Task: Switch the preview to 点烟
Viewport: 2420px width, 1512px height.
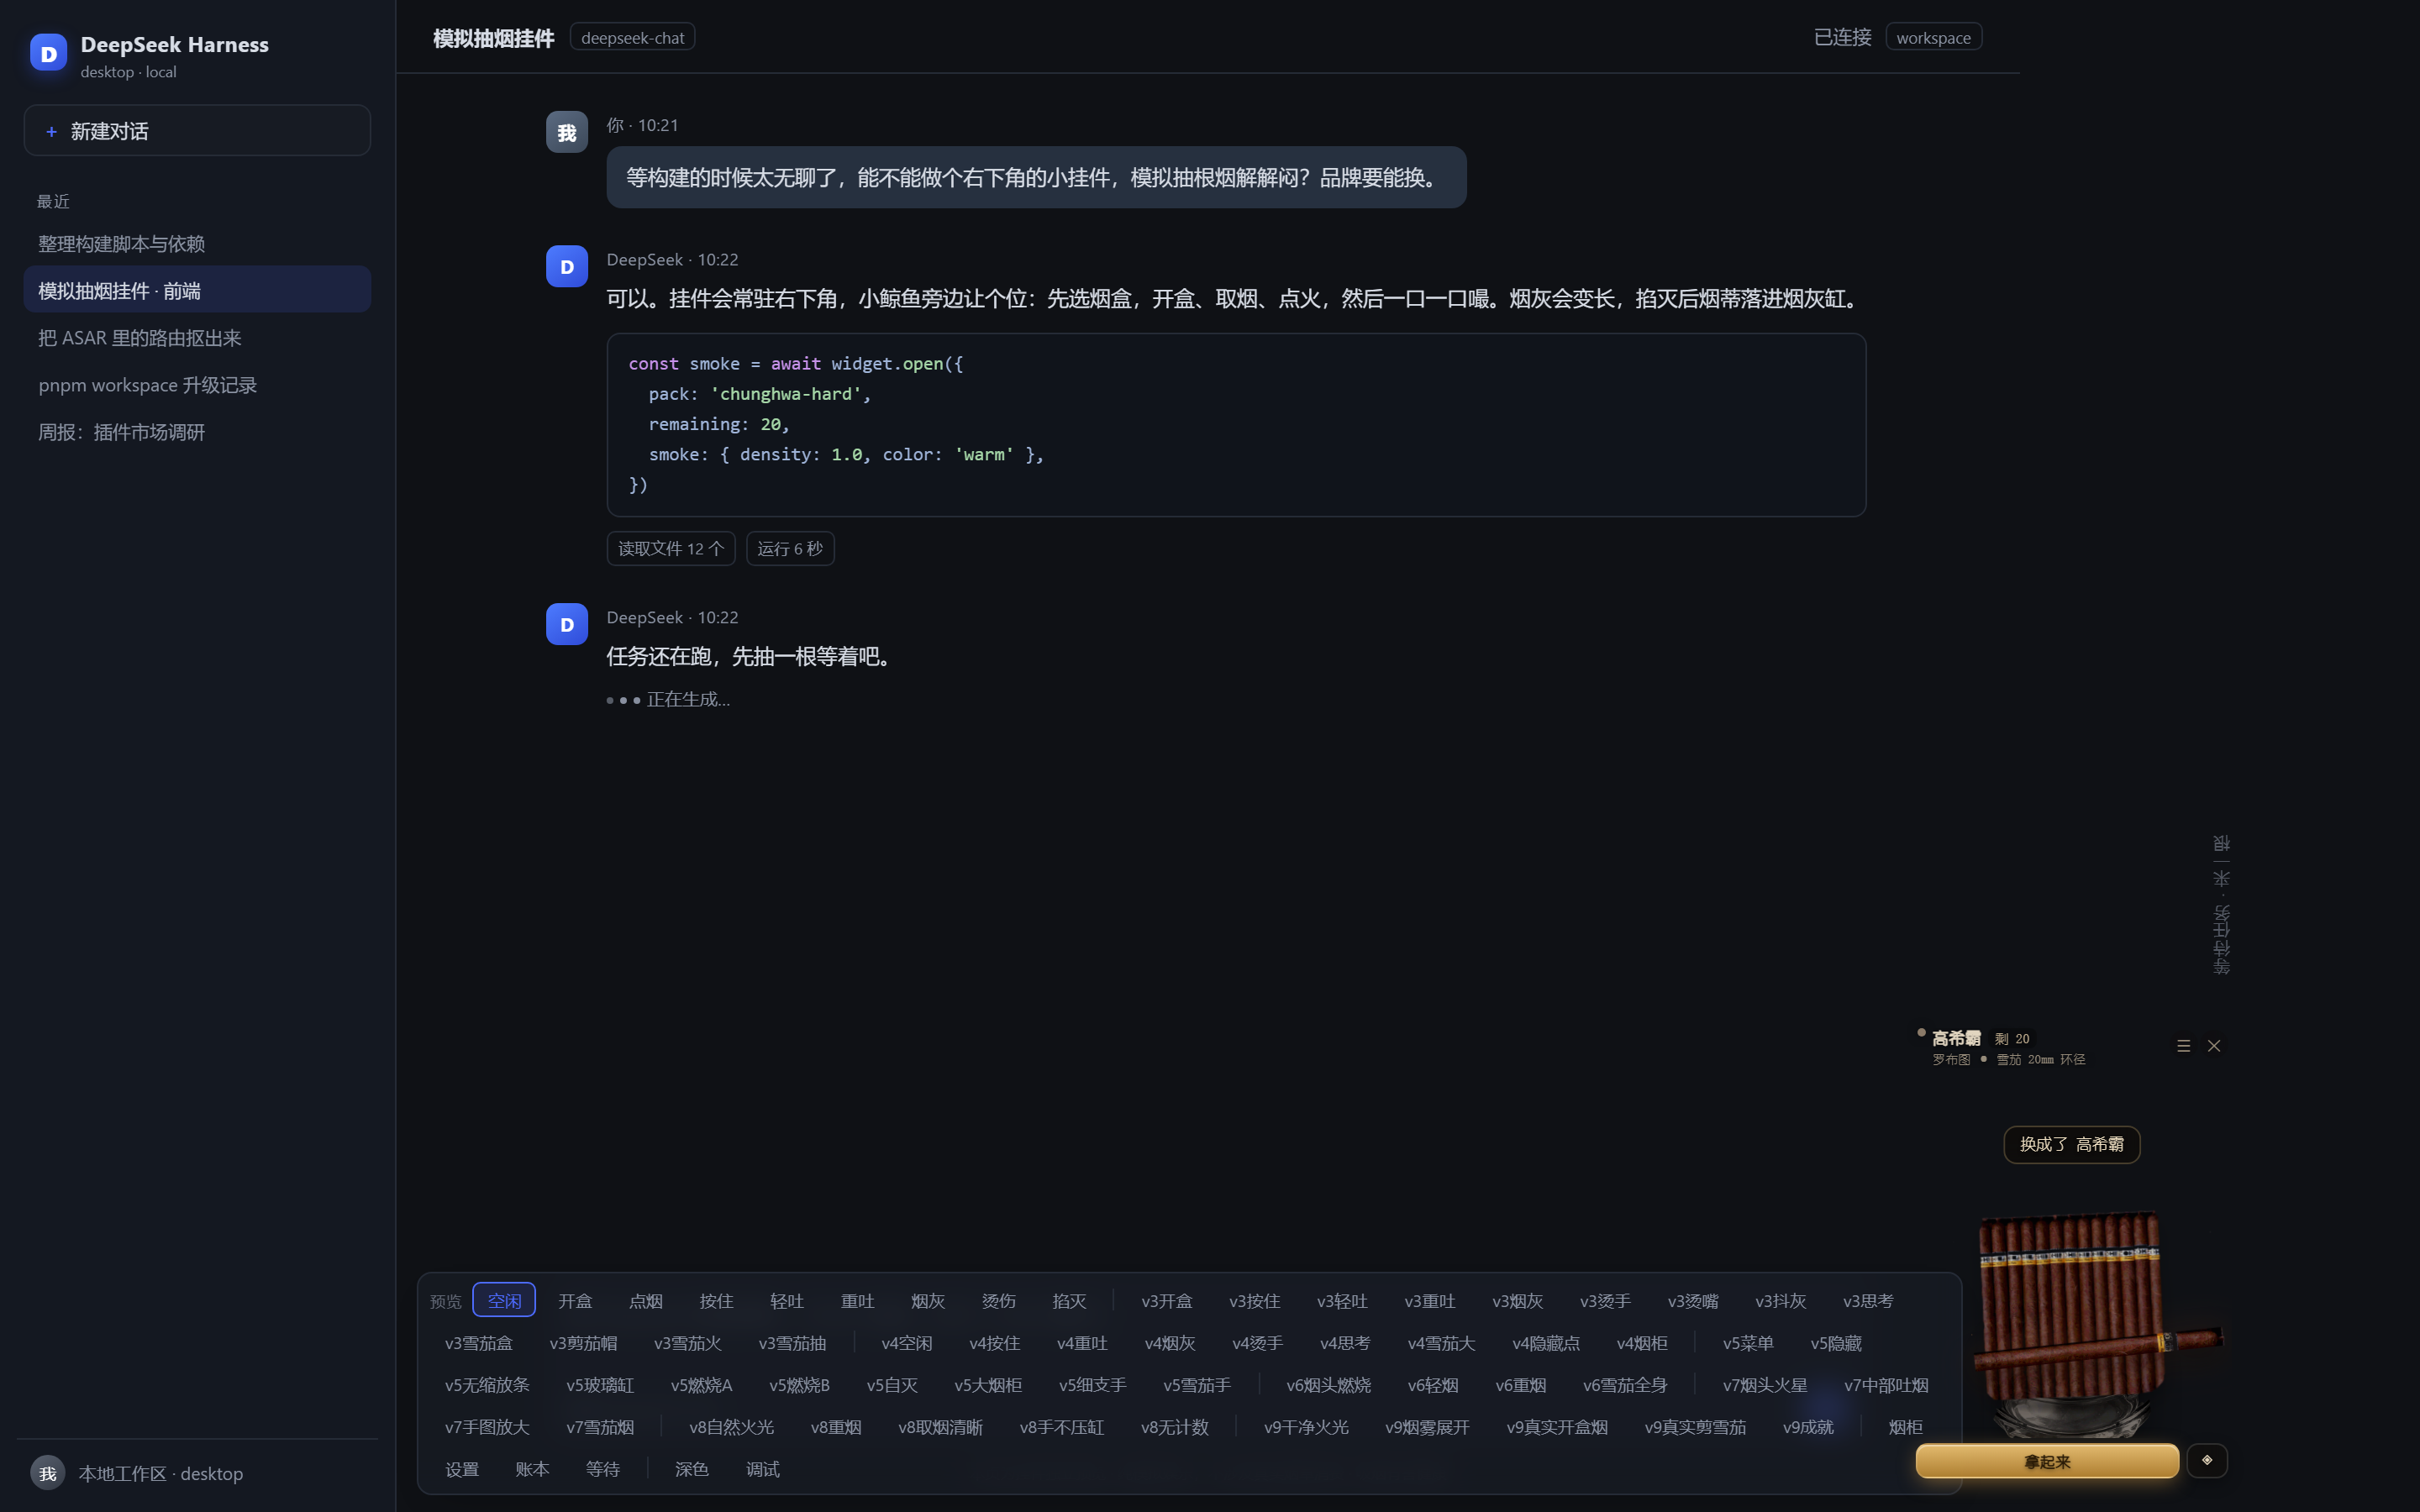Action: [645, 1300]
